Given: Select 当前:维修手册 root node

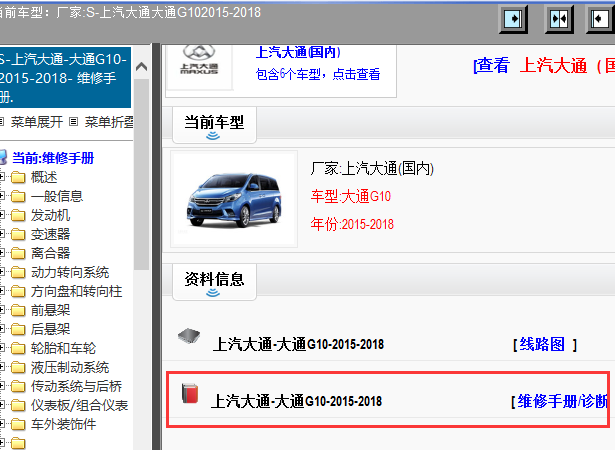Looking at the screenshot, I should (x=53, y=158).
